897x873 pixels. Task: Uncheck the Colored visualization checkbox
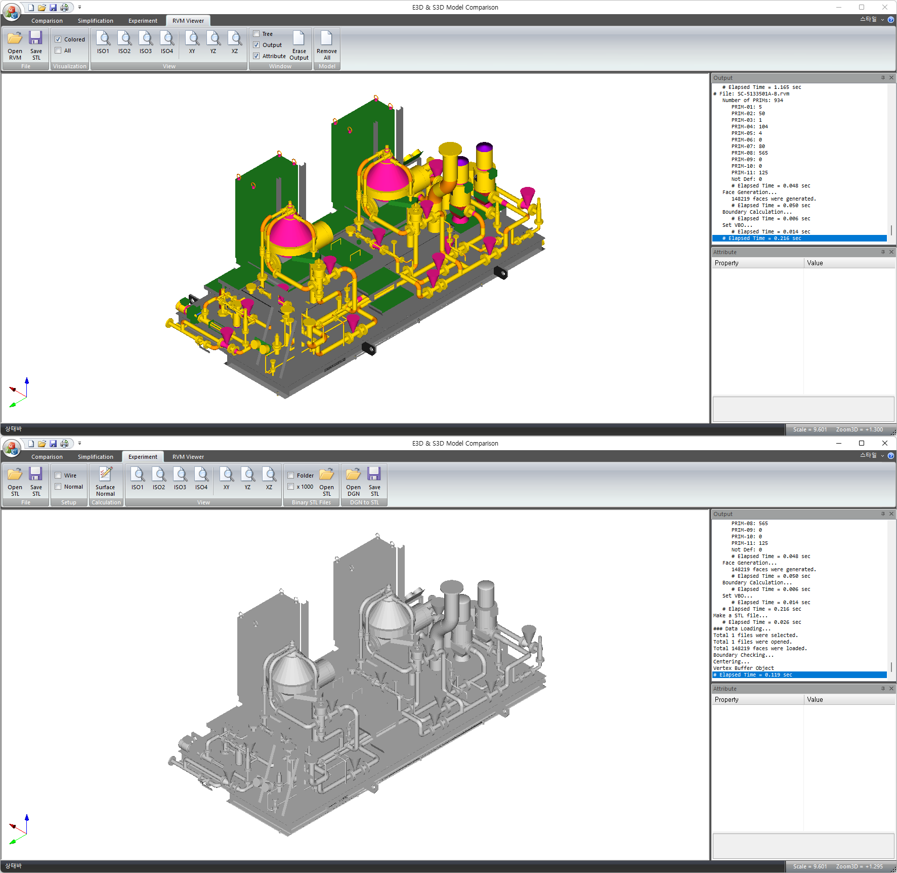(x=59, y=40)
